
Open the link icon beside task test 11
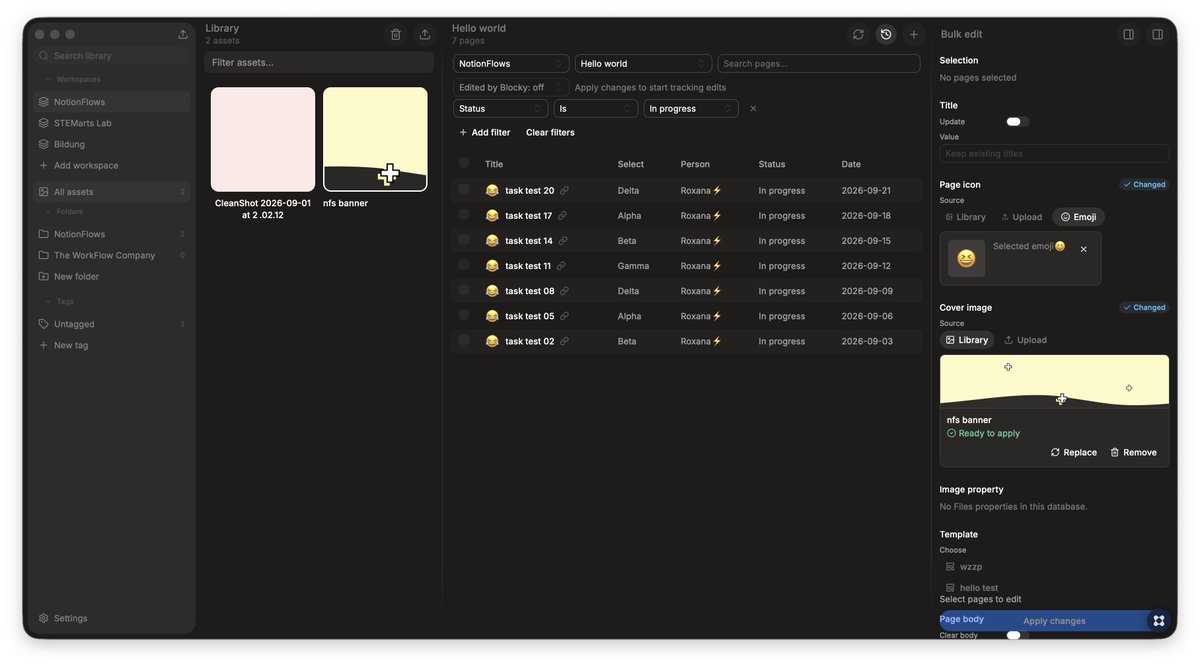(x=561, y=266)
